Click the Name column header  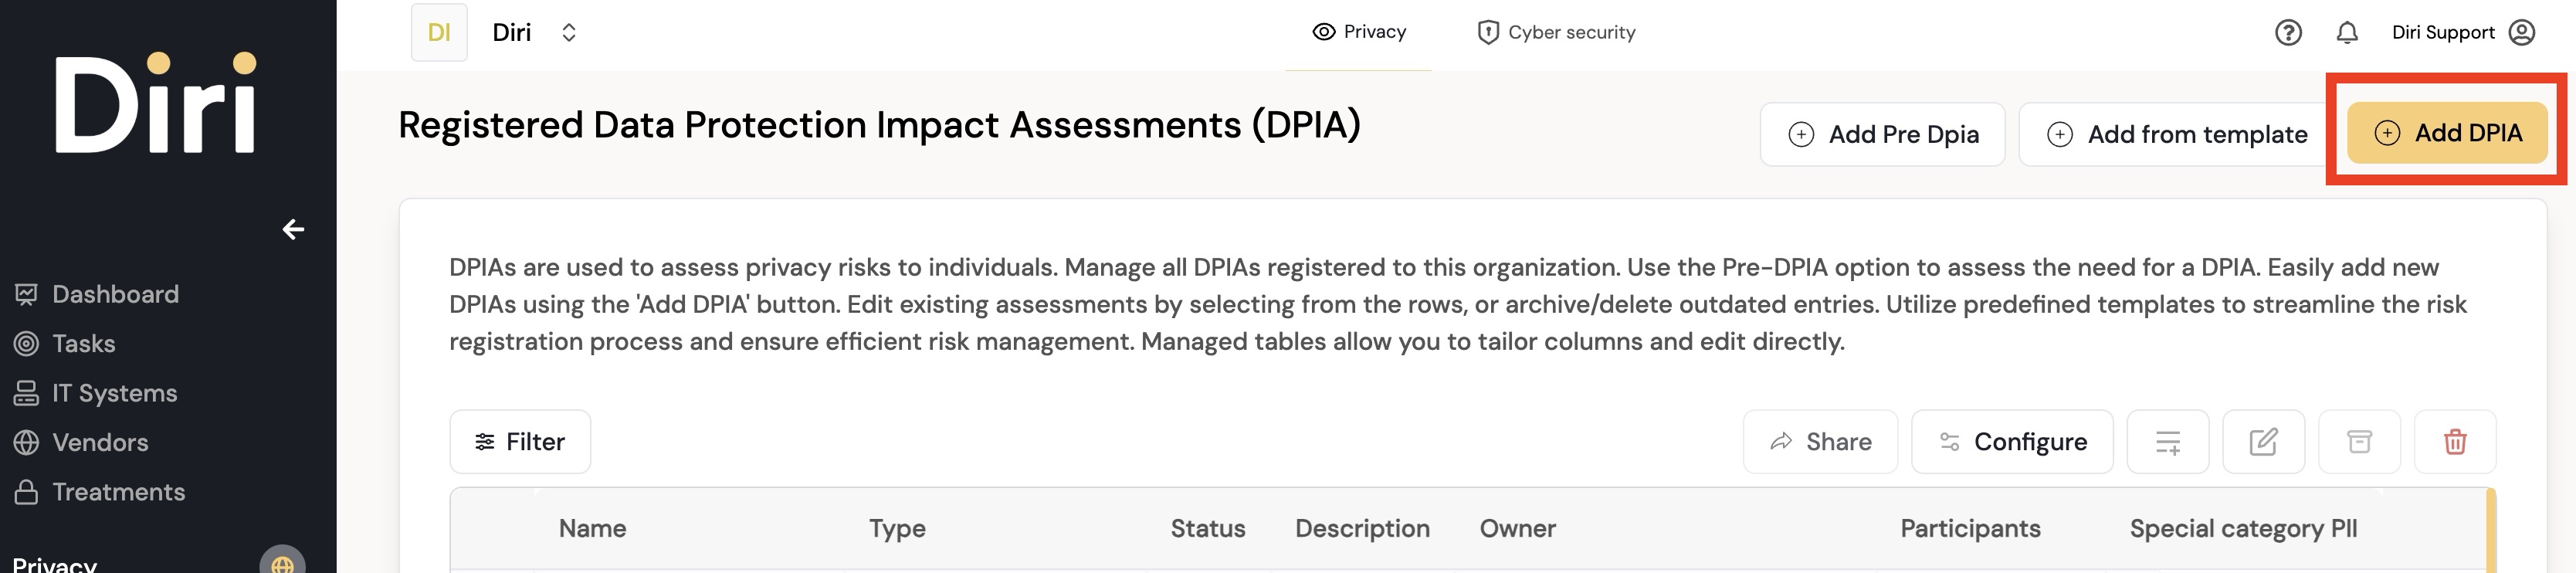592,529
